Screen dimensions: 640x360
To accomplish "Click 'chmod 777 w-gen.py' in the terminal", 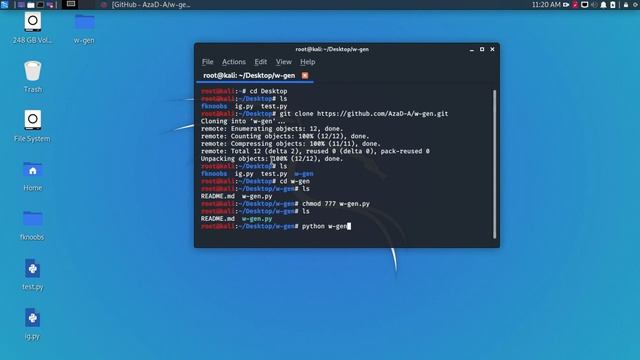I will pos(336,204).
